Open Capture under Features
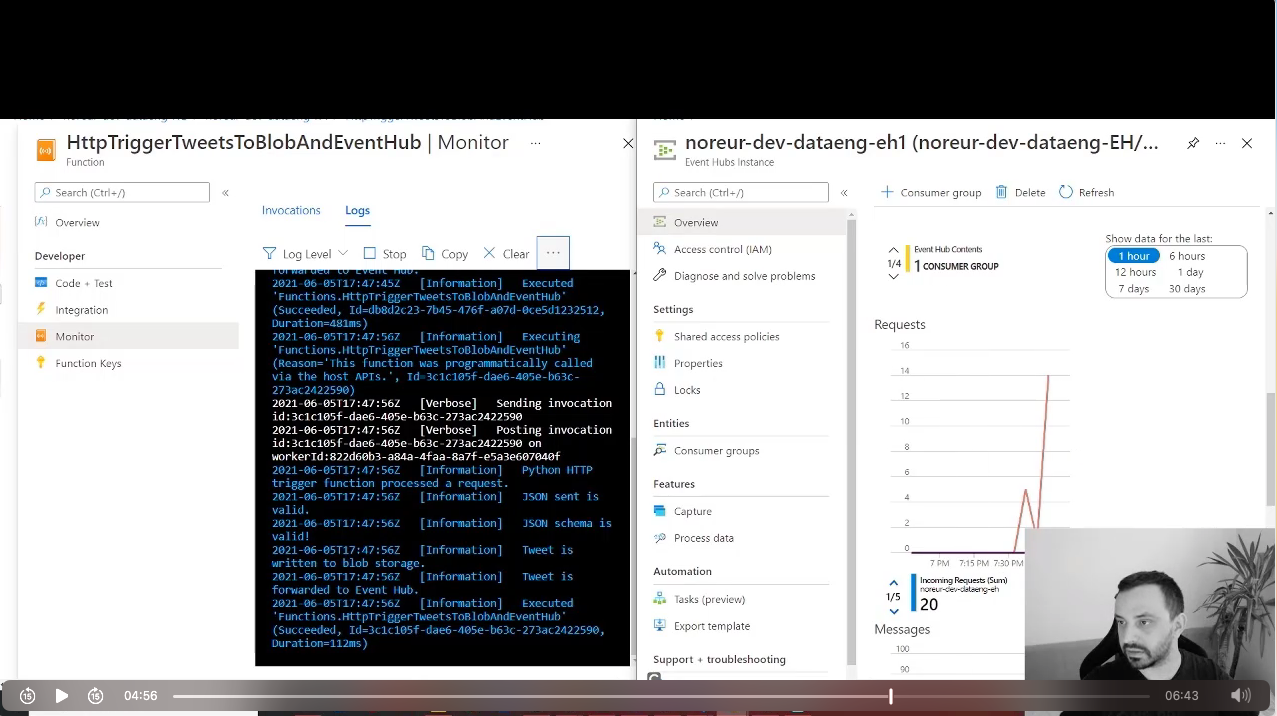The width and height of the screenshot is (1277, 716). [692, 511]
